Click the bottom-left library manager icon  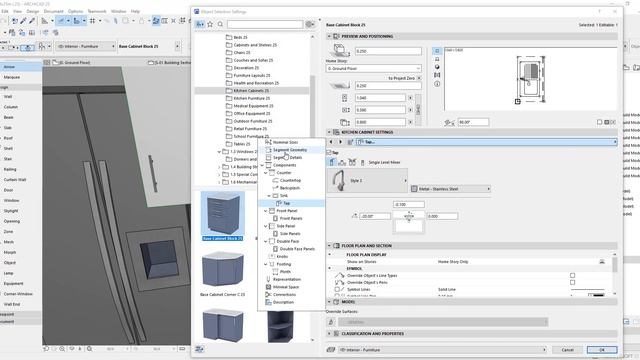tap(200, 349)
